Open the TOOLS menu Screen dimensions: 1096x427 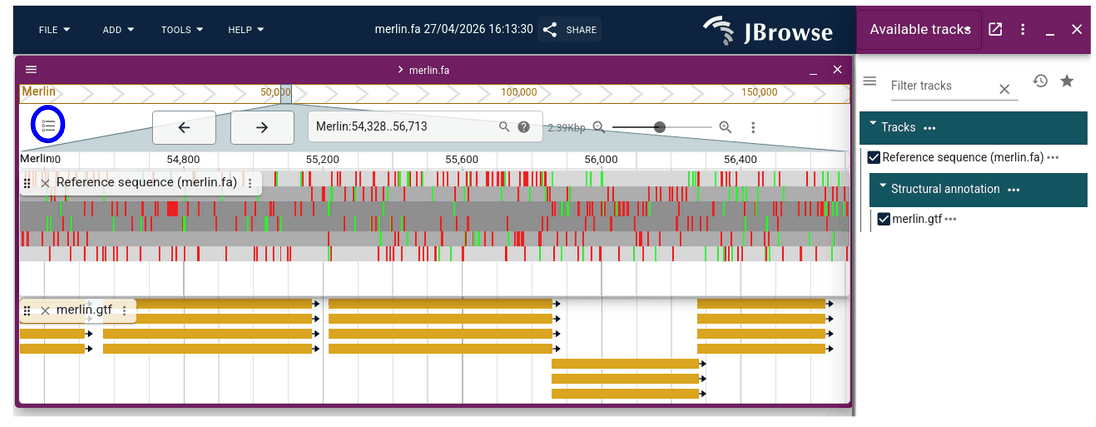click(182, 30)
